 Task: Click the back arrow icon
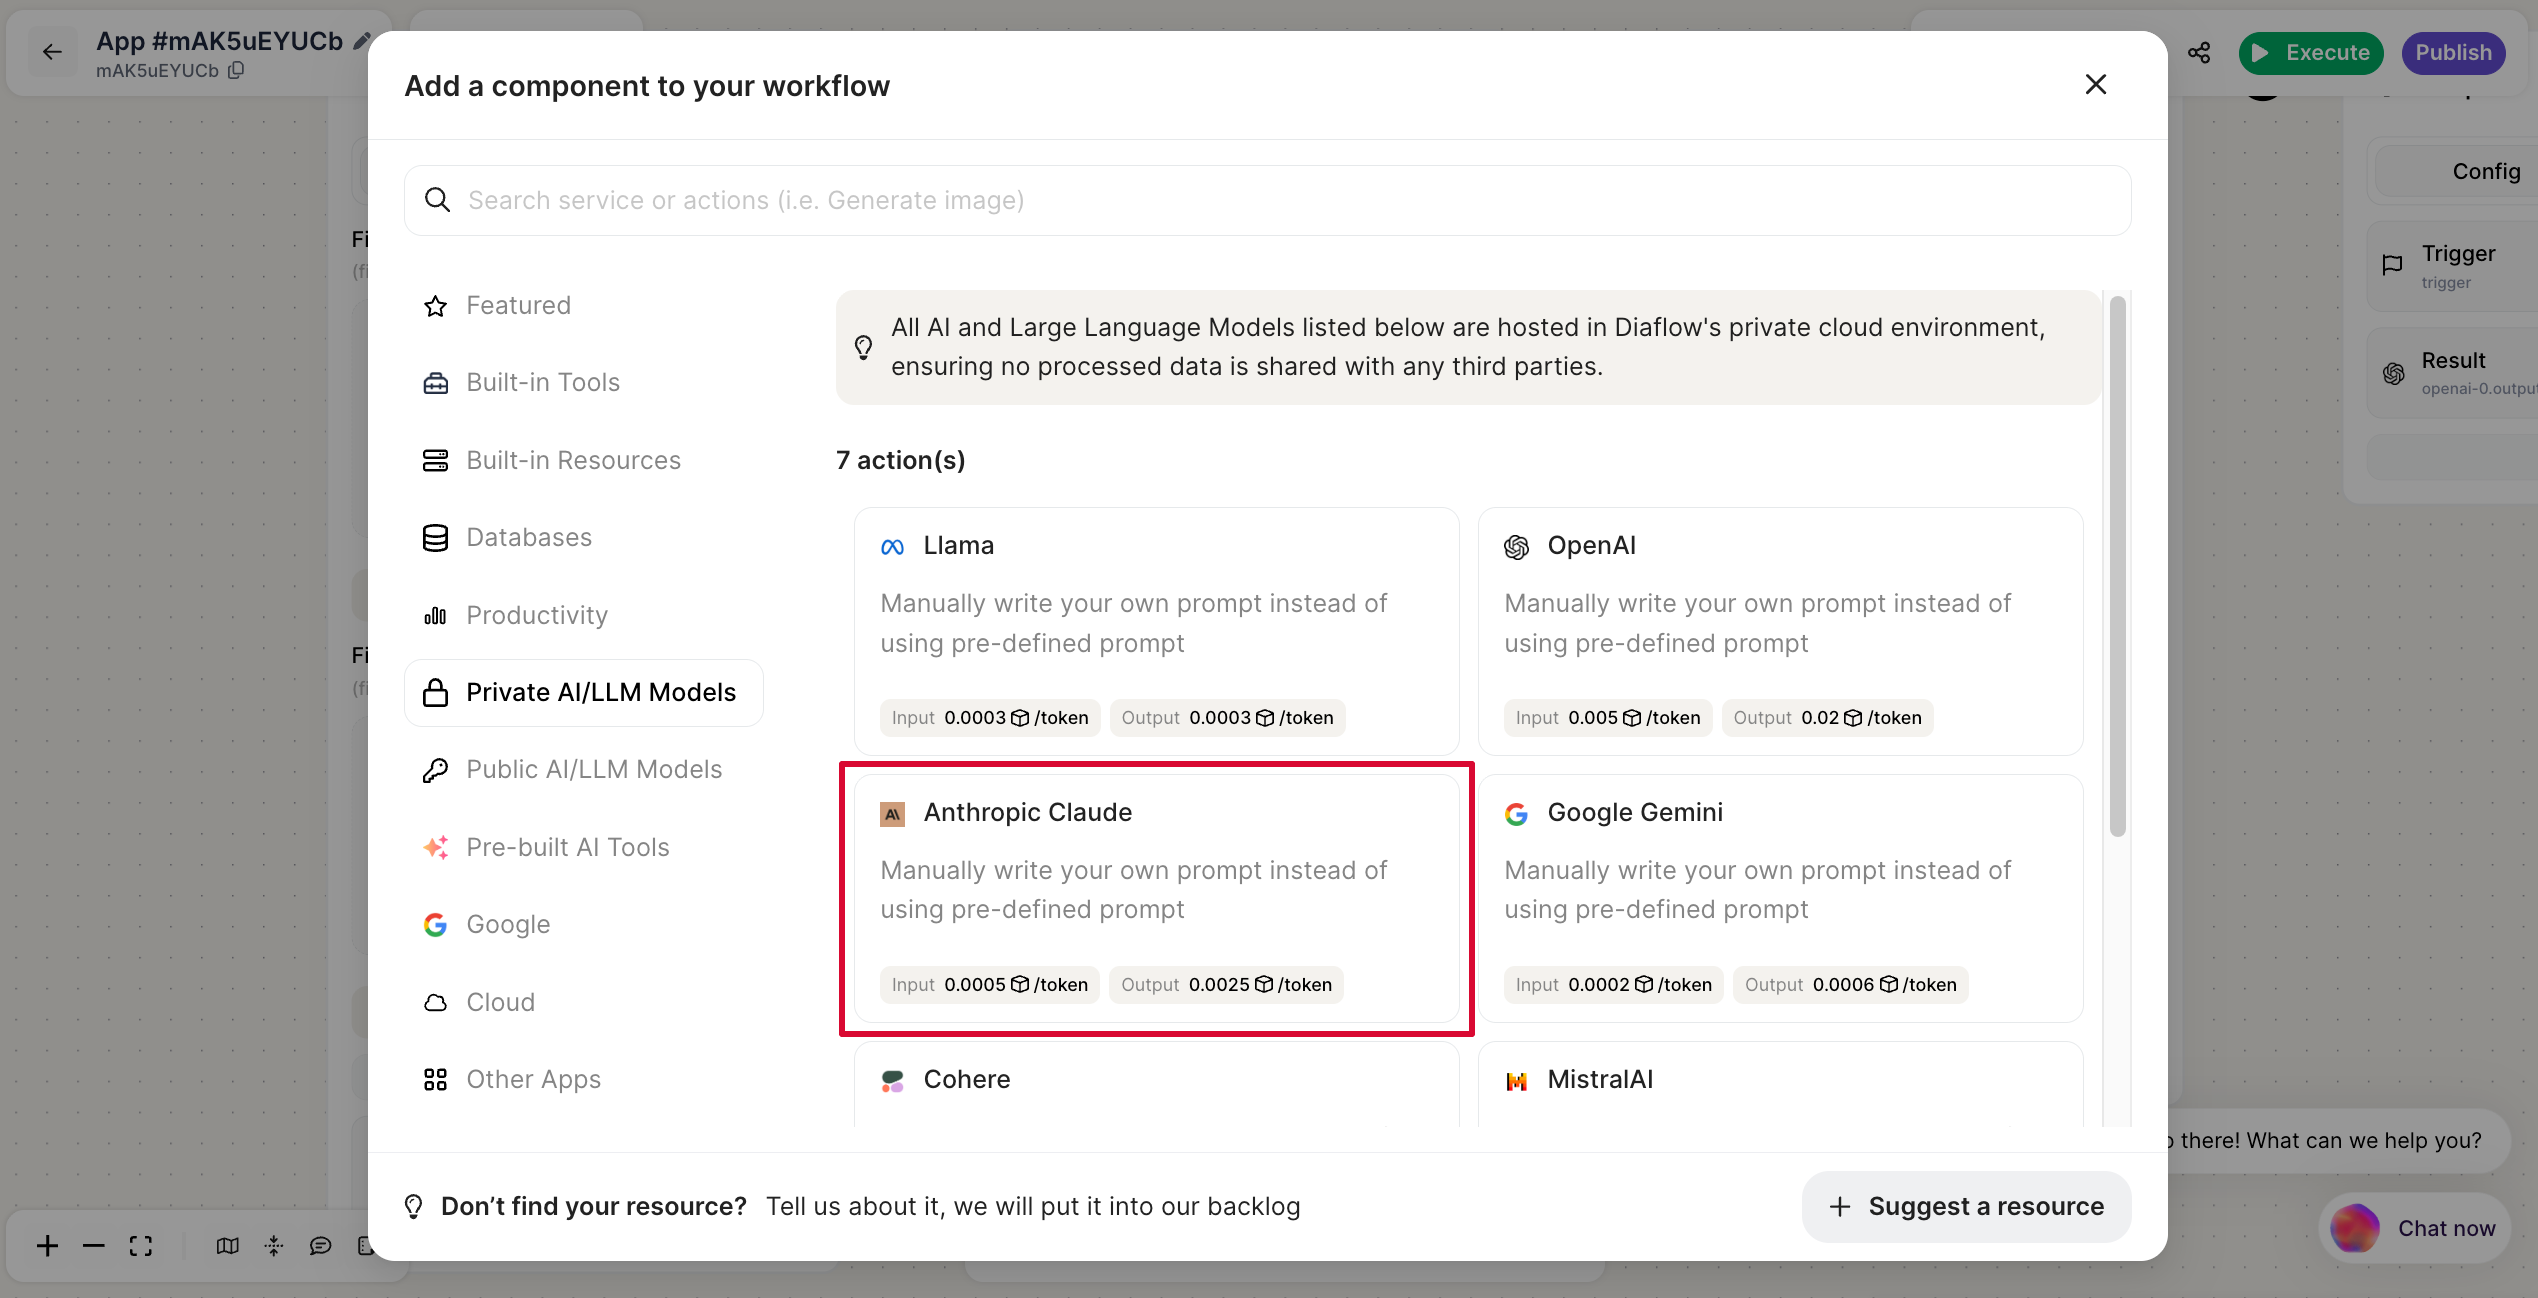click(52, 52)
